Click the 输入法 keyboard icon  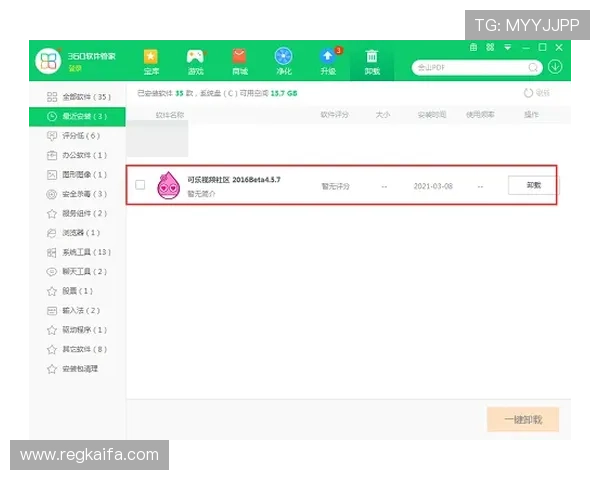pos(52,311)
